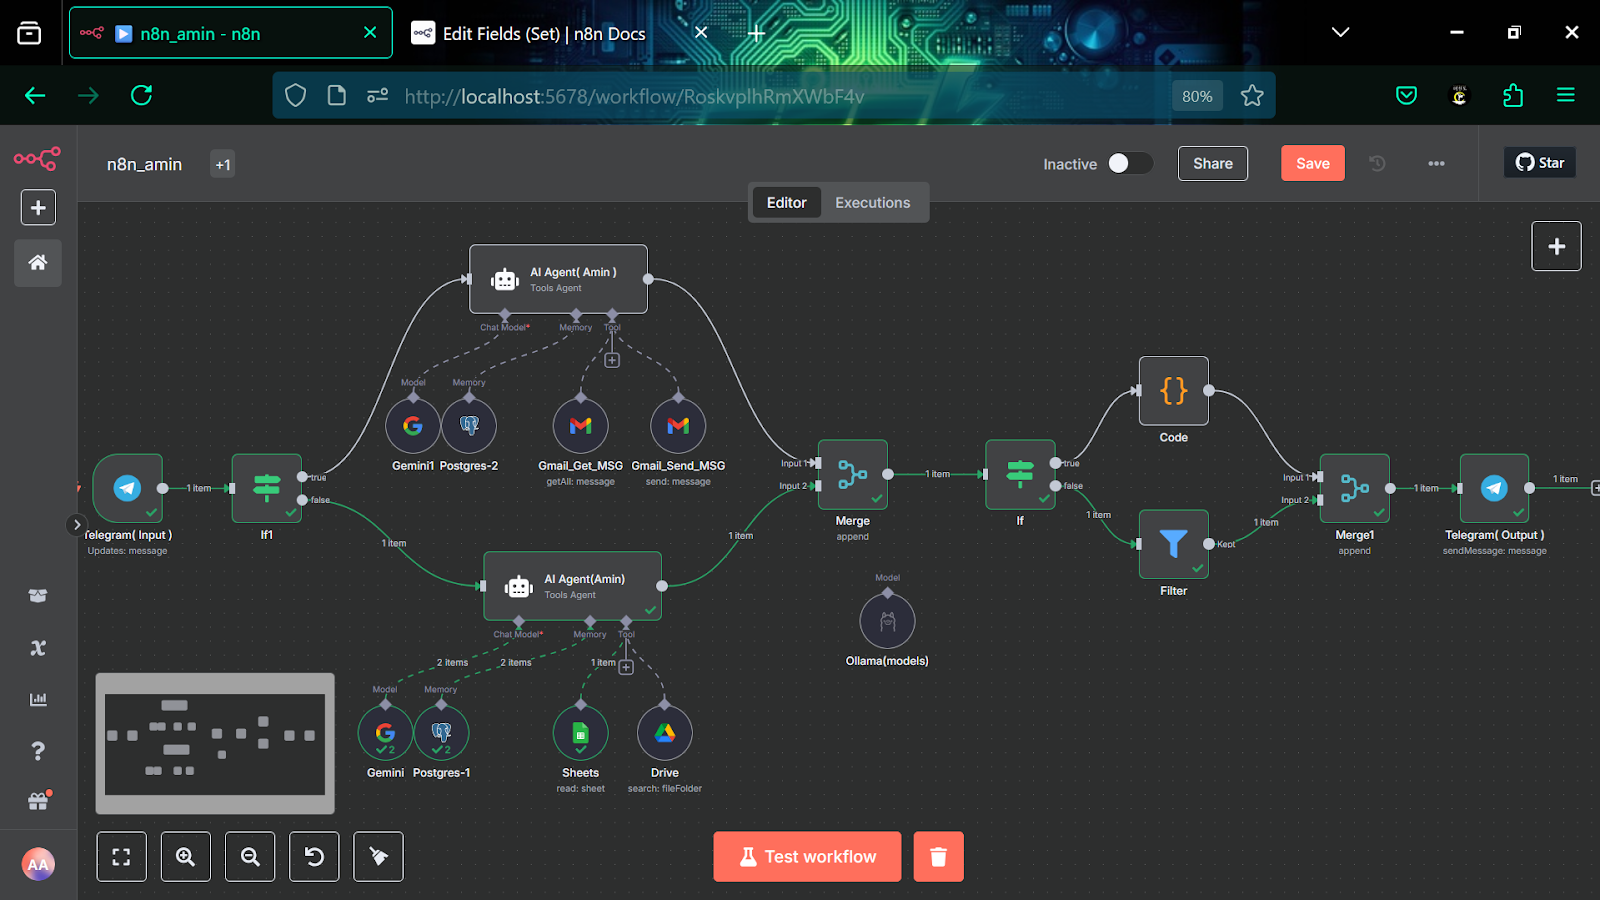Click the Gmail_Get_MSG tool node
This screenshot has height=900, width=1600.
(x=580, y=426)
